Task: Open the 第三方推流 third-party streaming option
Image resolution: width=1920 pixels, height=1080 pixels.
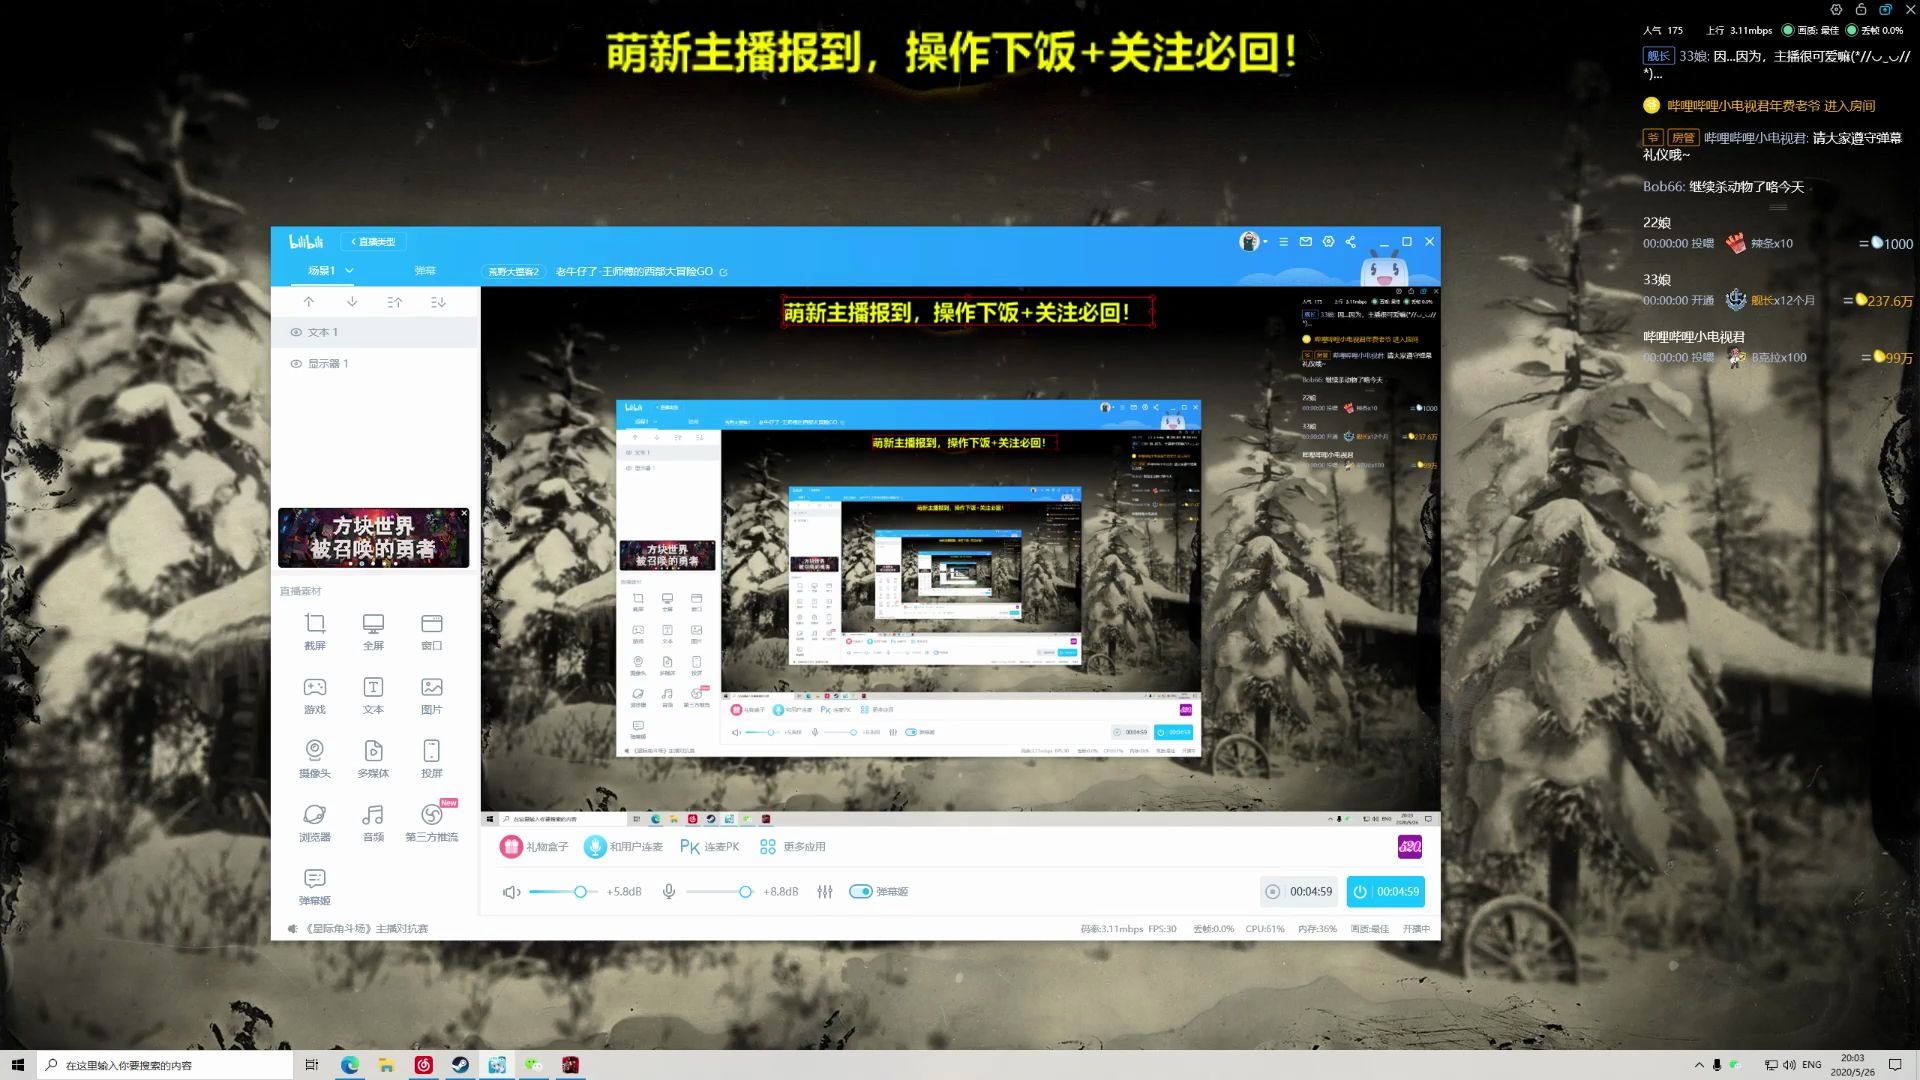Action: (431, 820)
